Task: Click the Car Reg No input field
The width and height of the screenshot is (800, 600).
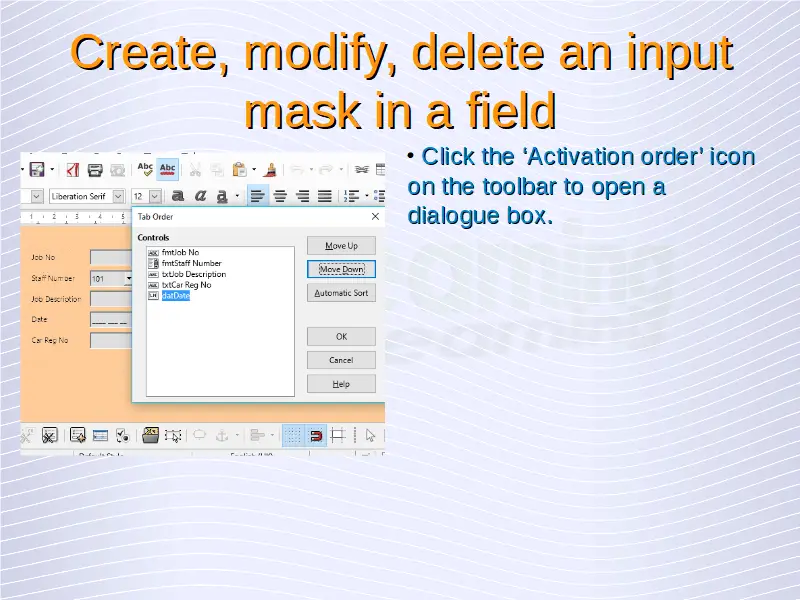Action: point(111,340)
